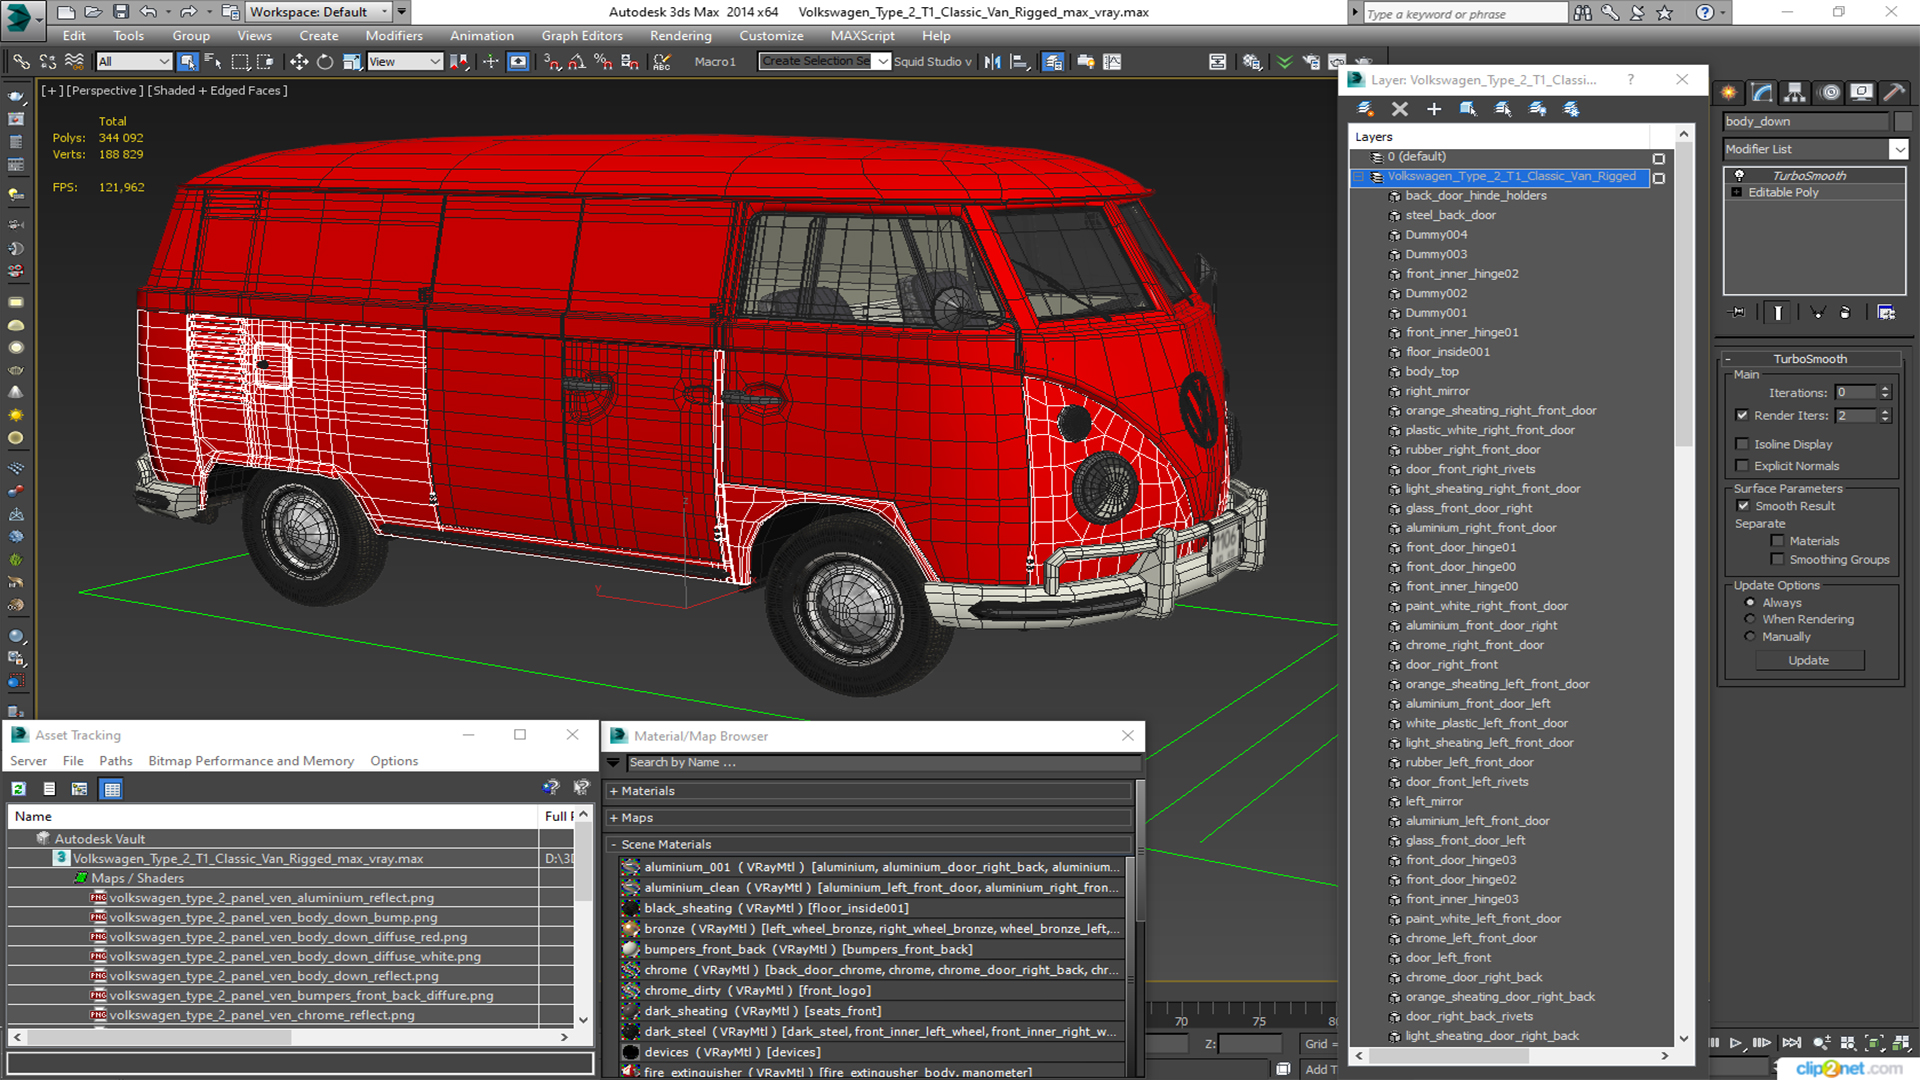Switch to the Modify command panel tab
Image resolution: width=1920 pixels, height=1080 pixels.
(1762, 92)
